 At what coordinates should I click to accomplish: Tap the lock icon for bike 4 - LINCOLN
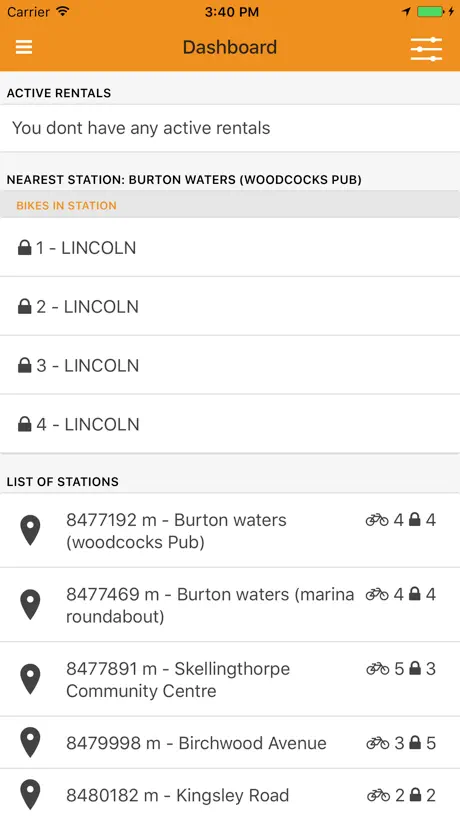point(25,424)
